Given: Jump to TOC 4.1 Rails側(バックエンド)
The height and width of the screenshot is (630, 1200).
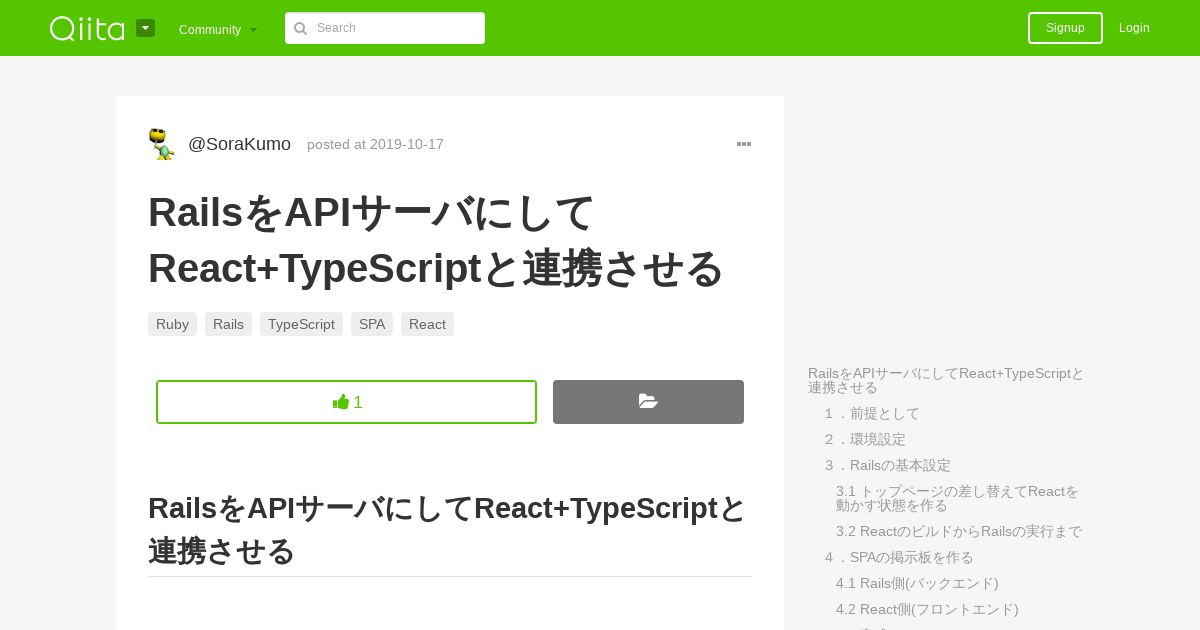Looking at the screenshot, I should pos(917,583).
